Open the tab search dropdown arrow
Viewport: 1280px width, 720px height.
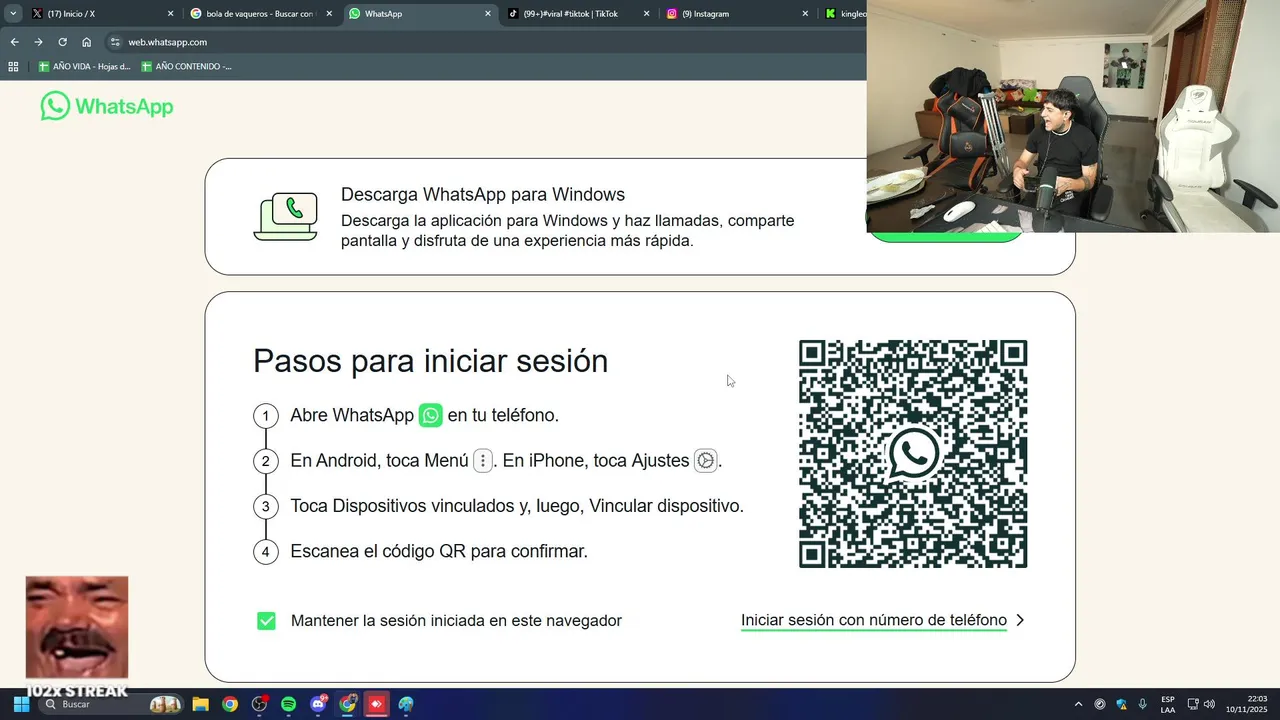pyautogui.click(x=13, y=14)
